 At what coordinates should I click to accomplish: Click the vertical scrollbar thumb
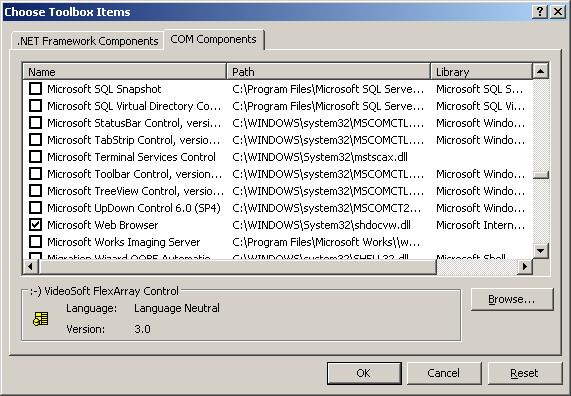[x=541, y=175]
